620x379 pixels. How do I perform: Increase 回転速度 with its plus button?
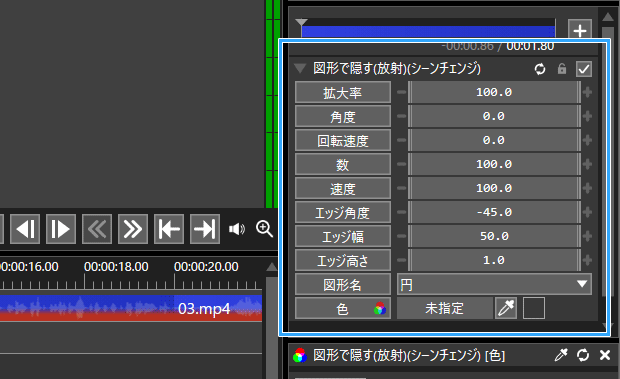(587, 140)
